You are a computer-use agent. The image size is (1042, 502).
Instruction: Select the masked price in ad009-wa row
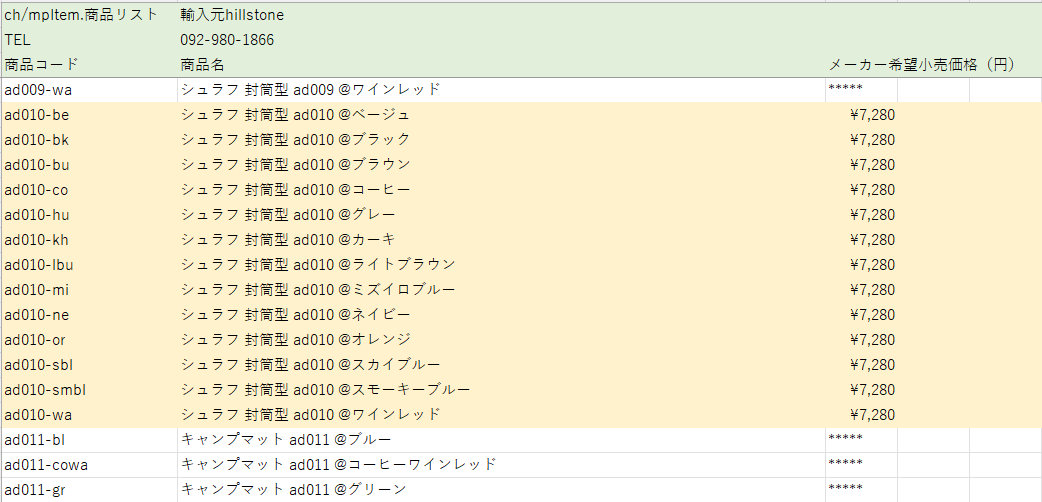(x=846, y=89)
